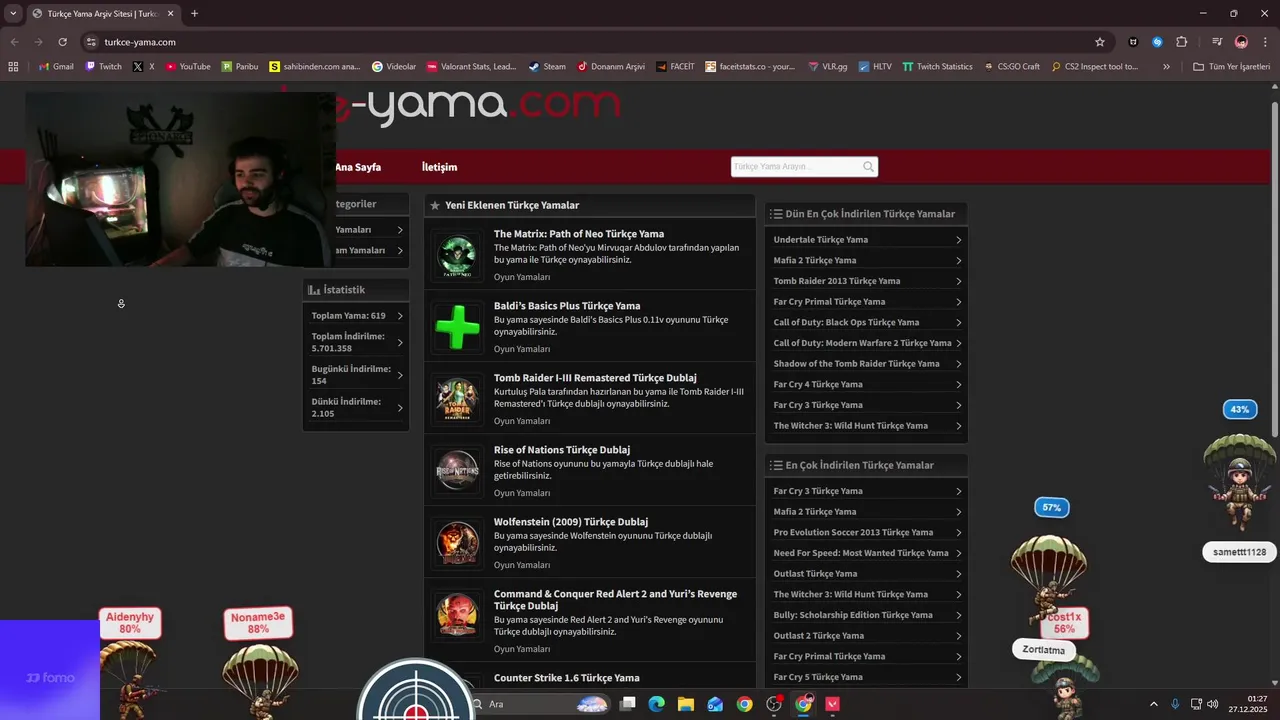Click the Wolfenstein (2009) game icon
The height and width of the screenshot is (720, 1280).
click(458, 544)
